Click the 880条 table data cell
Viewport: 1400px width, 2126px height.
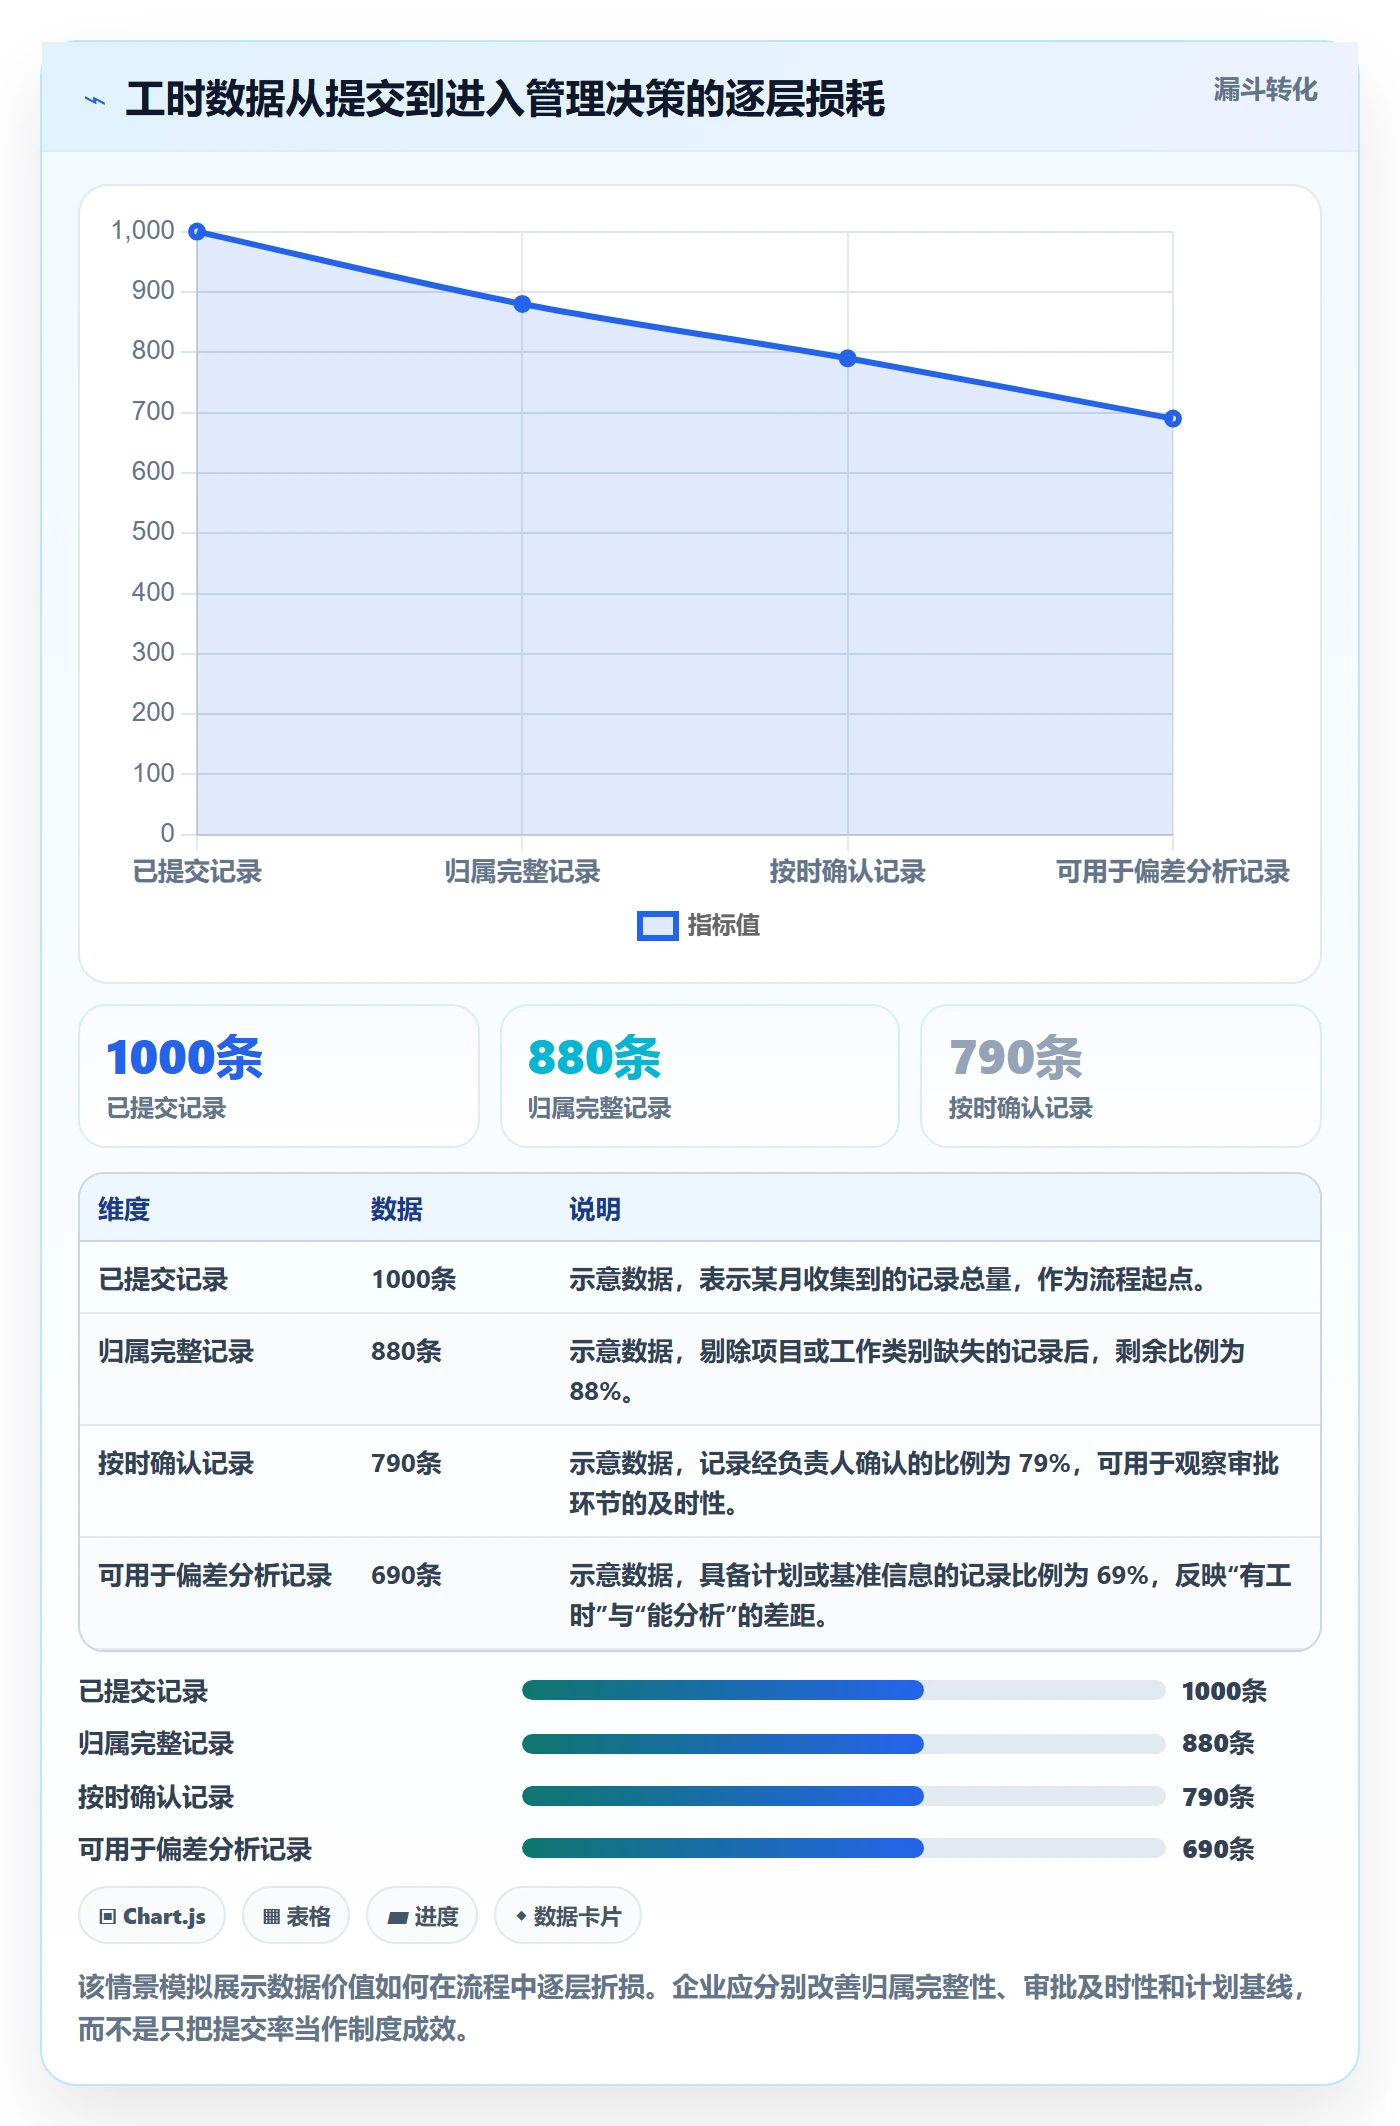pyautogui.click(x=407, y=1351)
